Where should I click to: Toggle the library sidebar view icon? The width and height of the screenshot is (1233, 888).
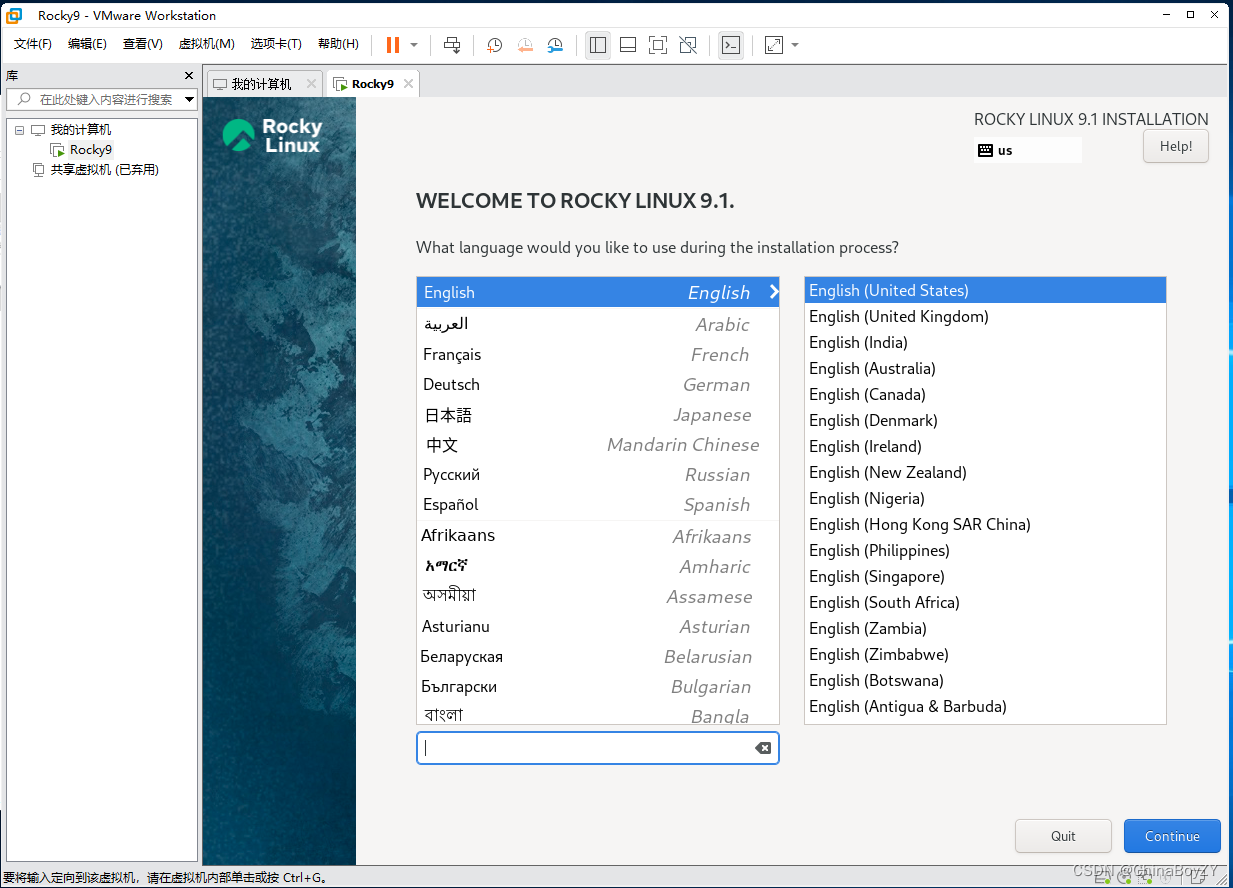(x=598, y=45)
